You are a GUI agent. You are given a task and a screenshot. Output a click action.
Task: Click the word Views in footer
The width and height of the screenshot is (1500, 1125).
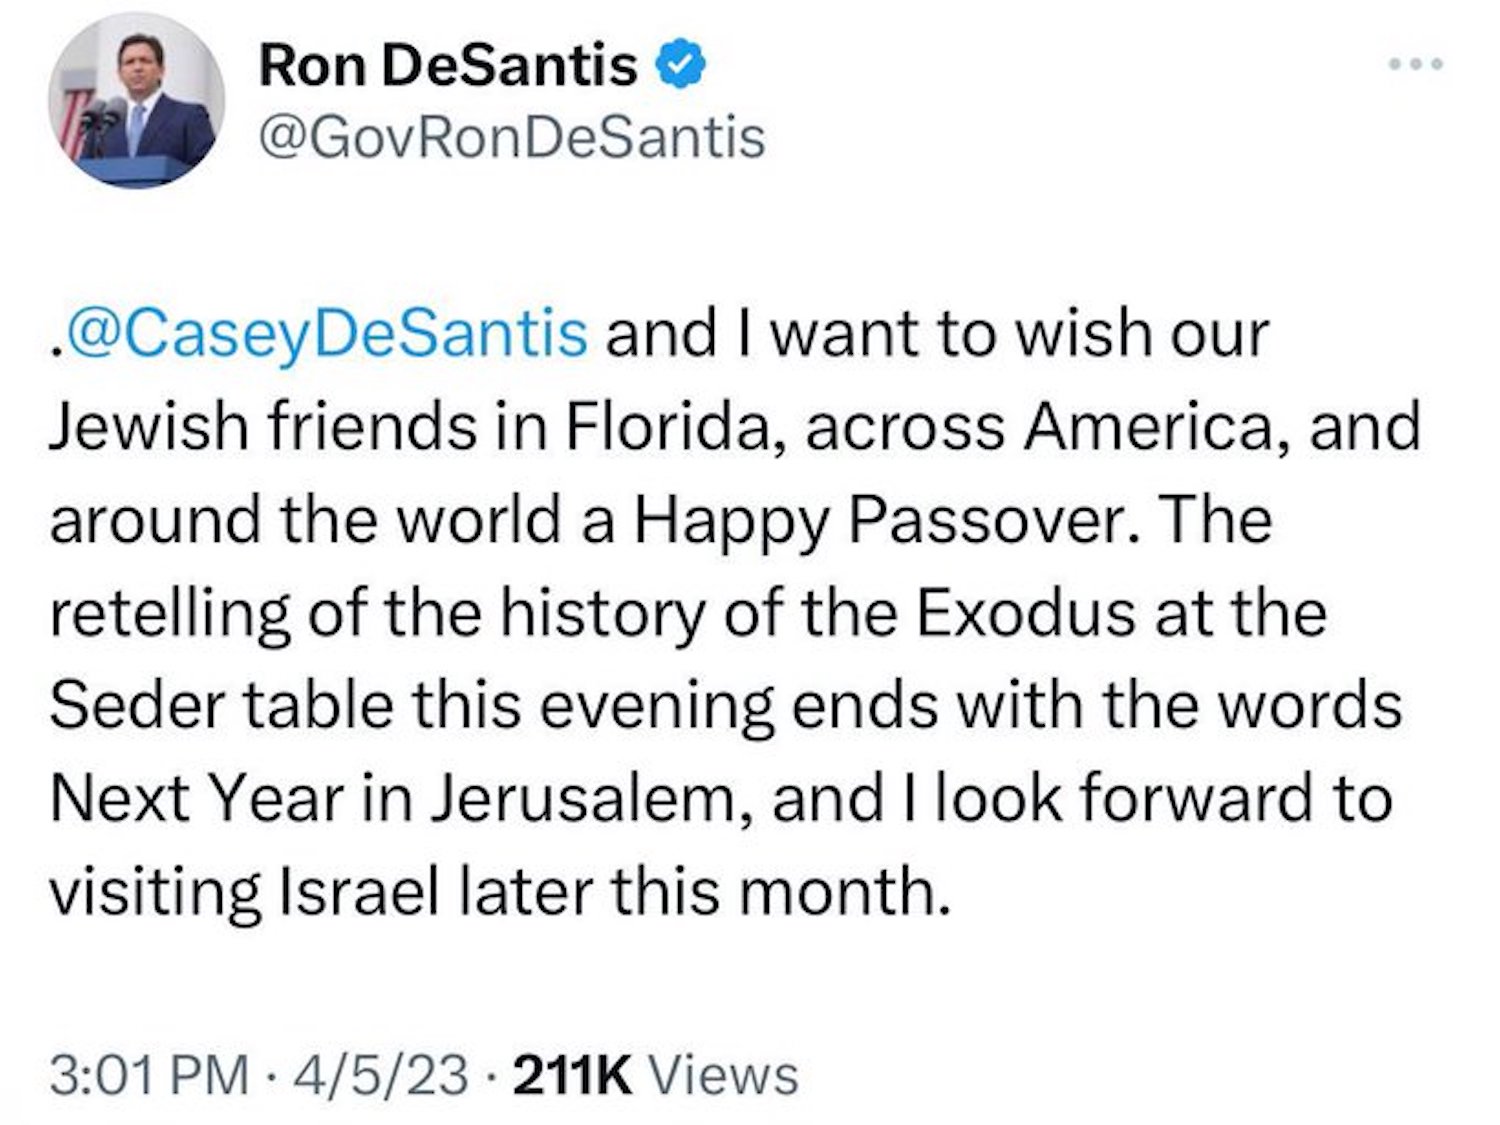[724, 1076]
